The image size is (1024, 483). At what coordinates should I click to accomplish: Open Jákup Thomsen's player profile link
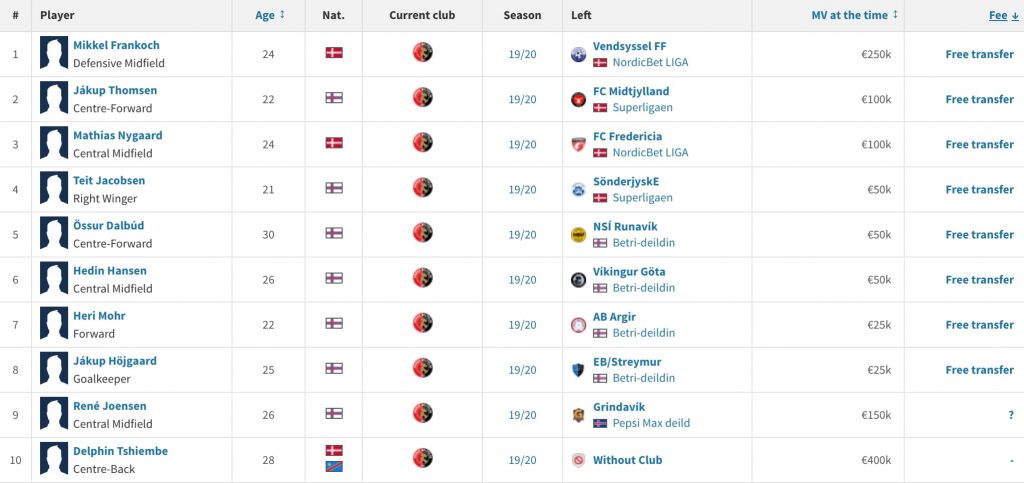click(115, 90)
